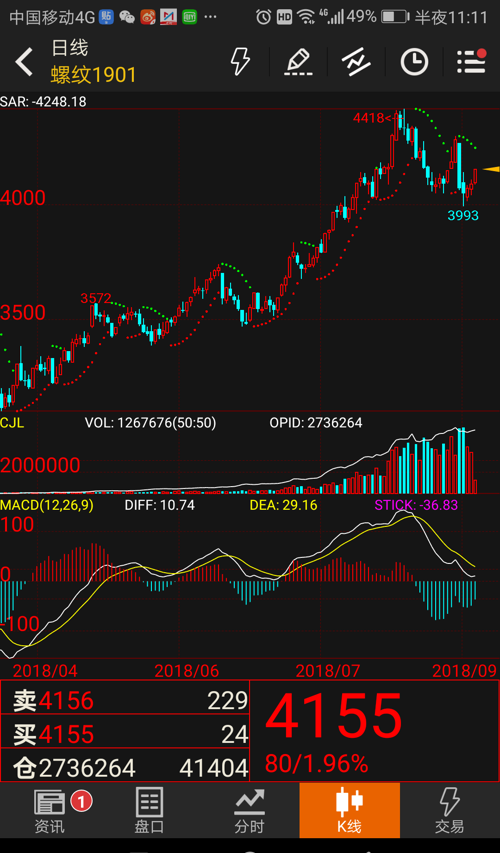Tap the alarm clock status icon
This screenshot has height=853, width=500.
pyautogui.click(x=264, y=17)
